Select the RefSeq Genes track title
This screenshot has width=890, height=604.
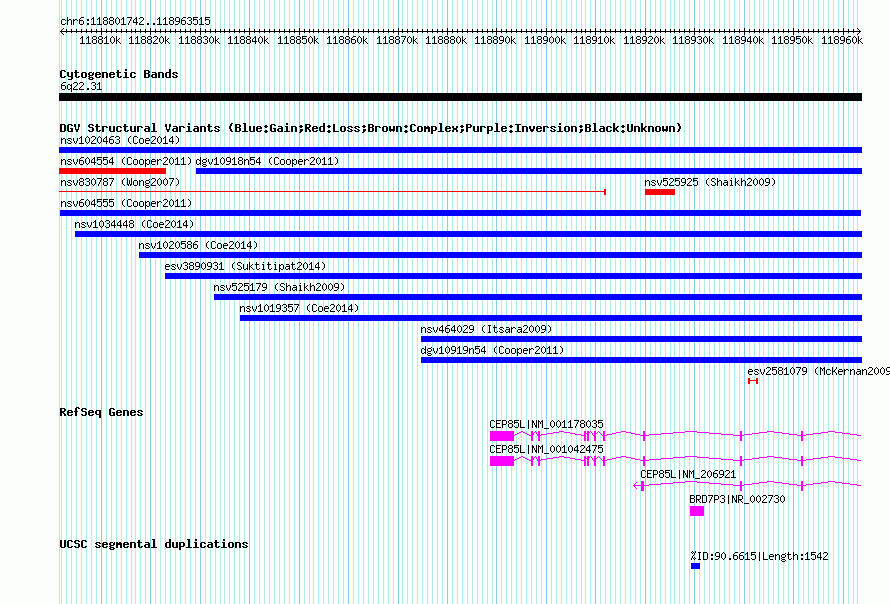tap(101, 412)
